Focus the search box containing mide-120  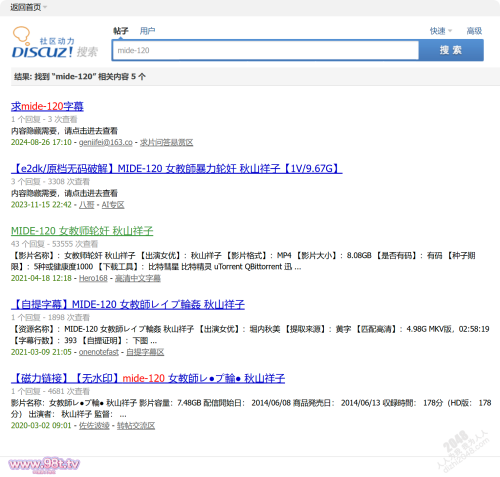(x=265, y=50)
